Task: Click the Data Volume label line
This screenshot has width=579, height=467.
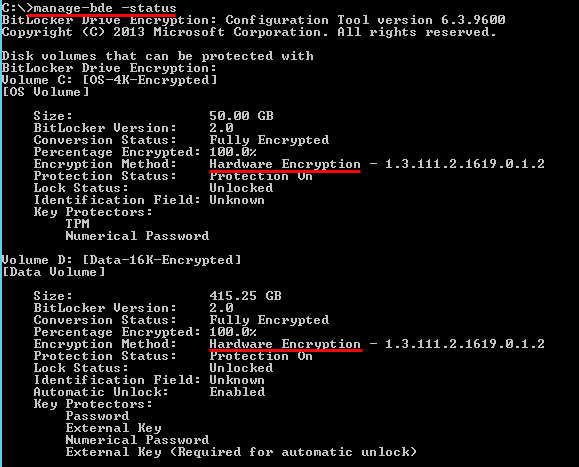Action: click(x=54, y=272)
